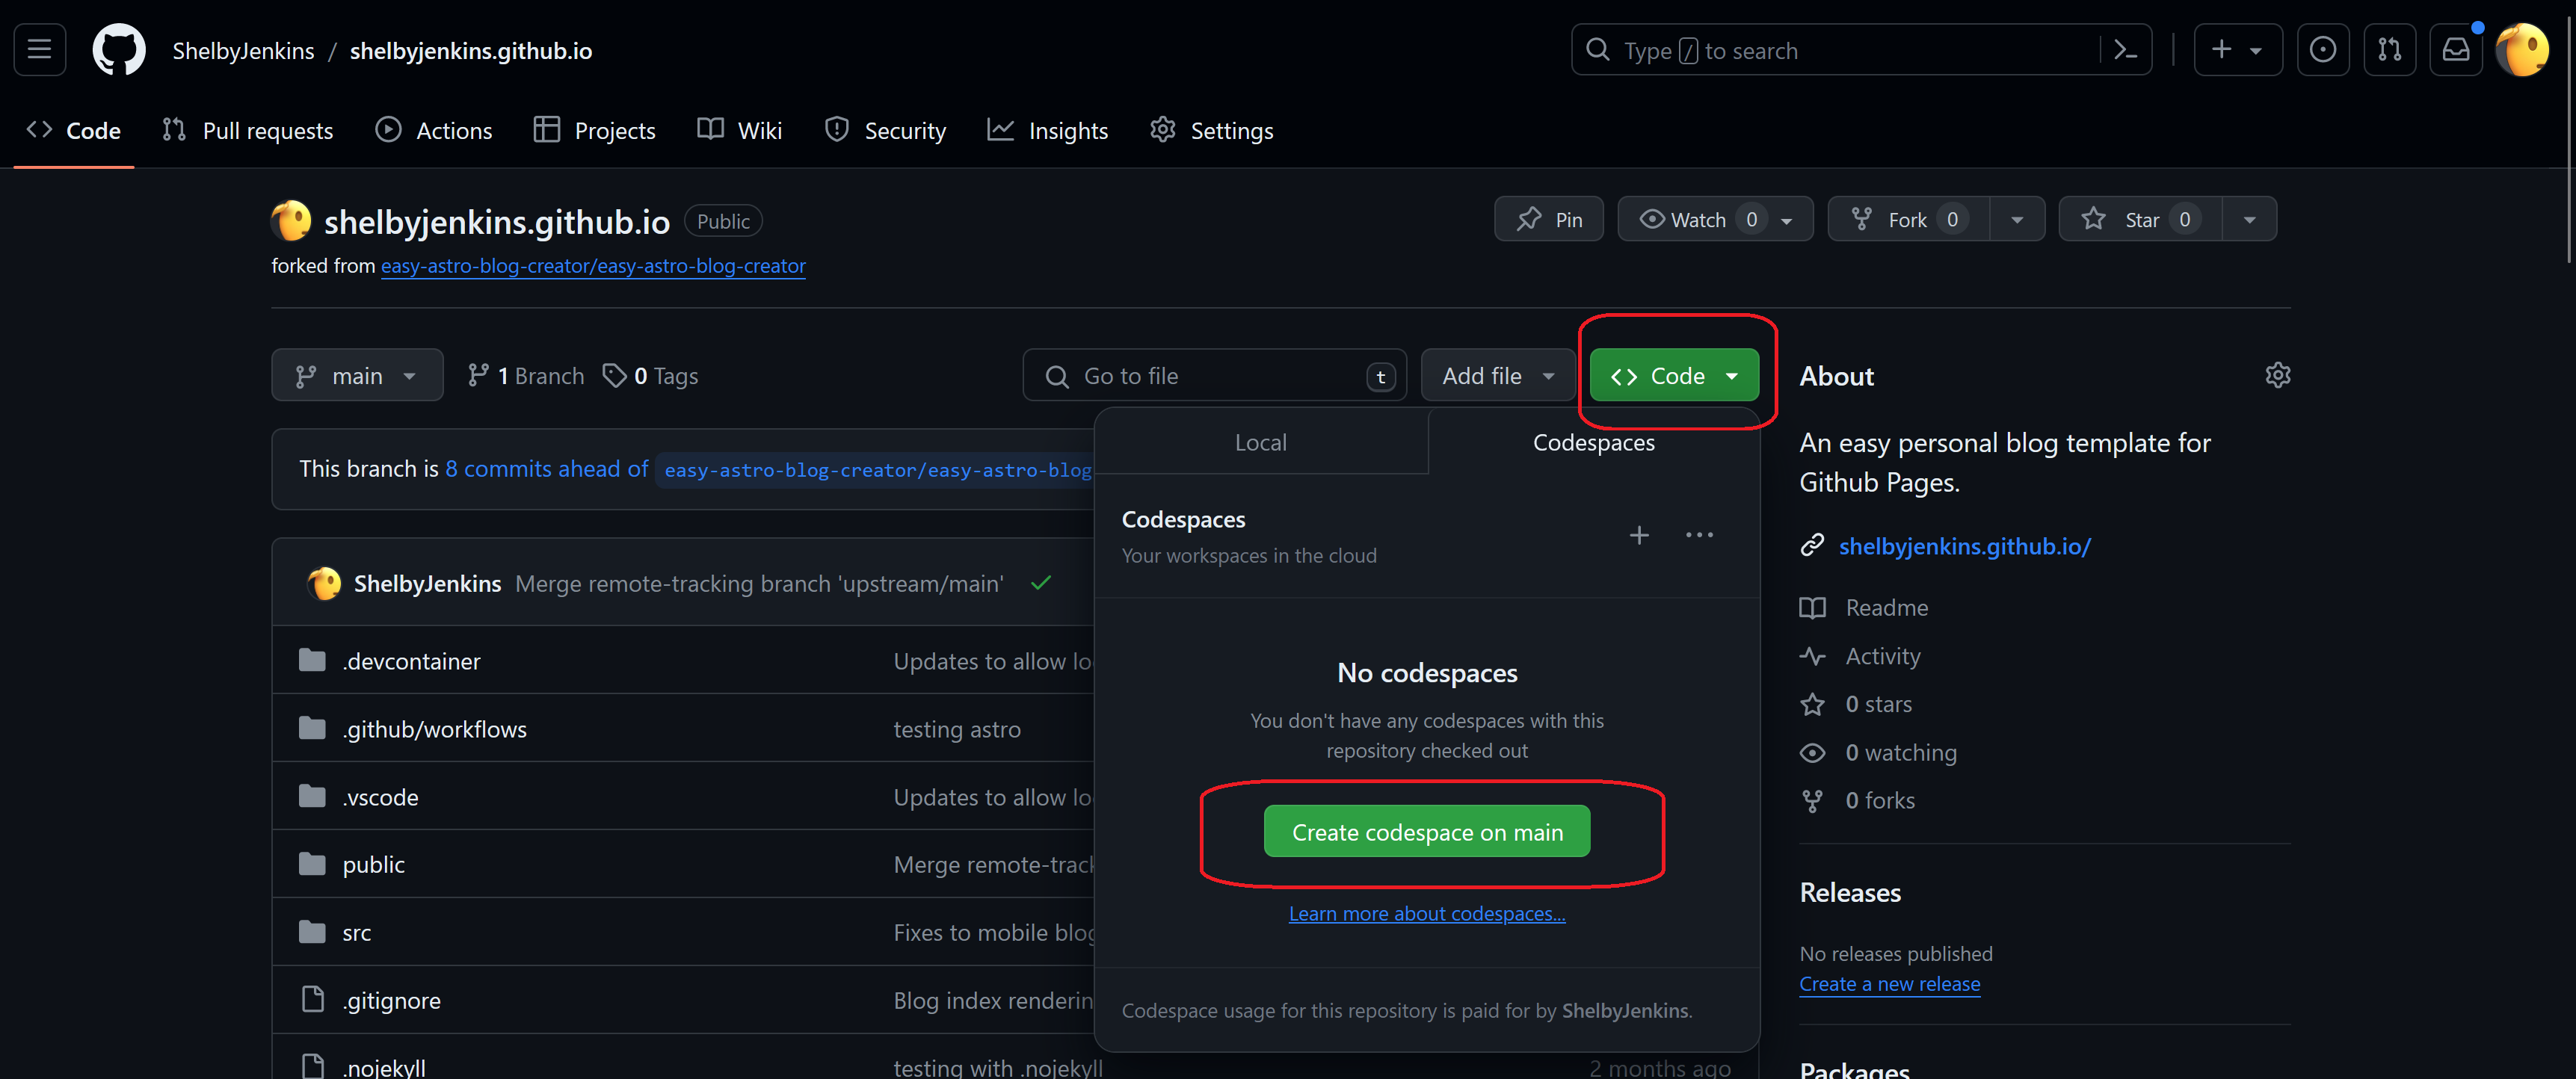Screen dimensions: 2576x1079
Task: Pin the repository to profile
Action: 1548,219
